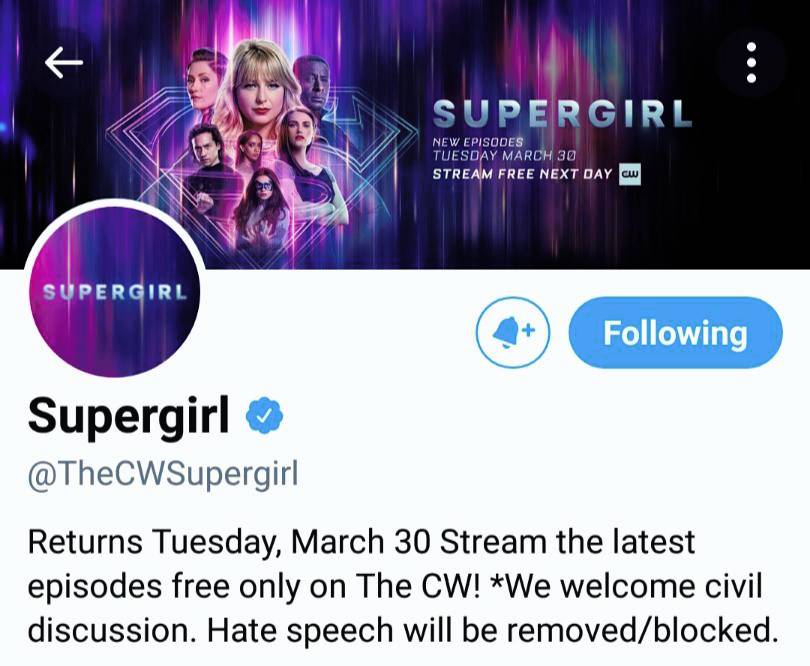
Task: Go back using the left arrow icon
Action: pos(64,63)
